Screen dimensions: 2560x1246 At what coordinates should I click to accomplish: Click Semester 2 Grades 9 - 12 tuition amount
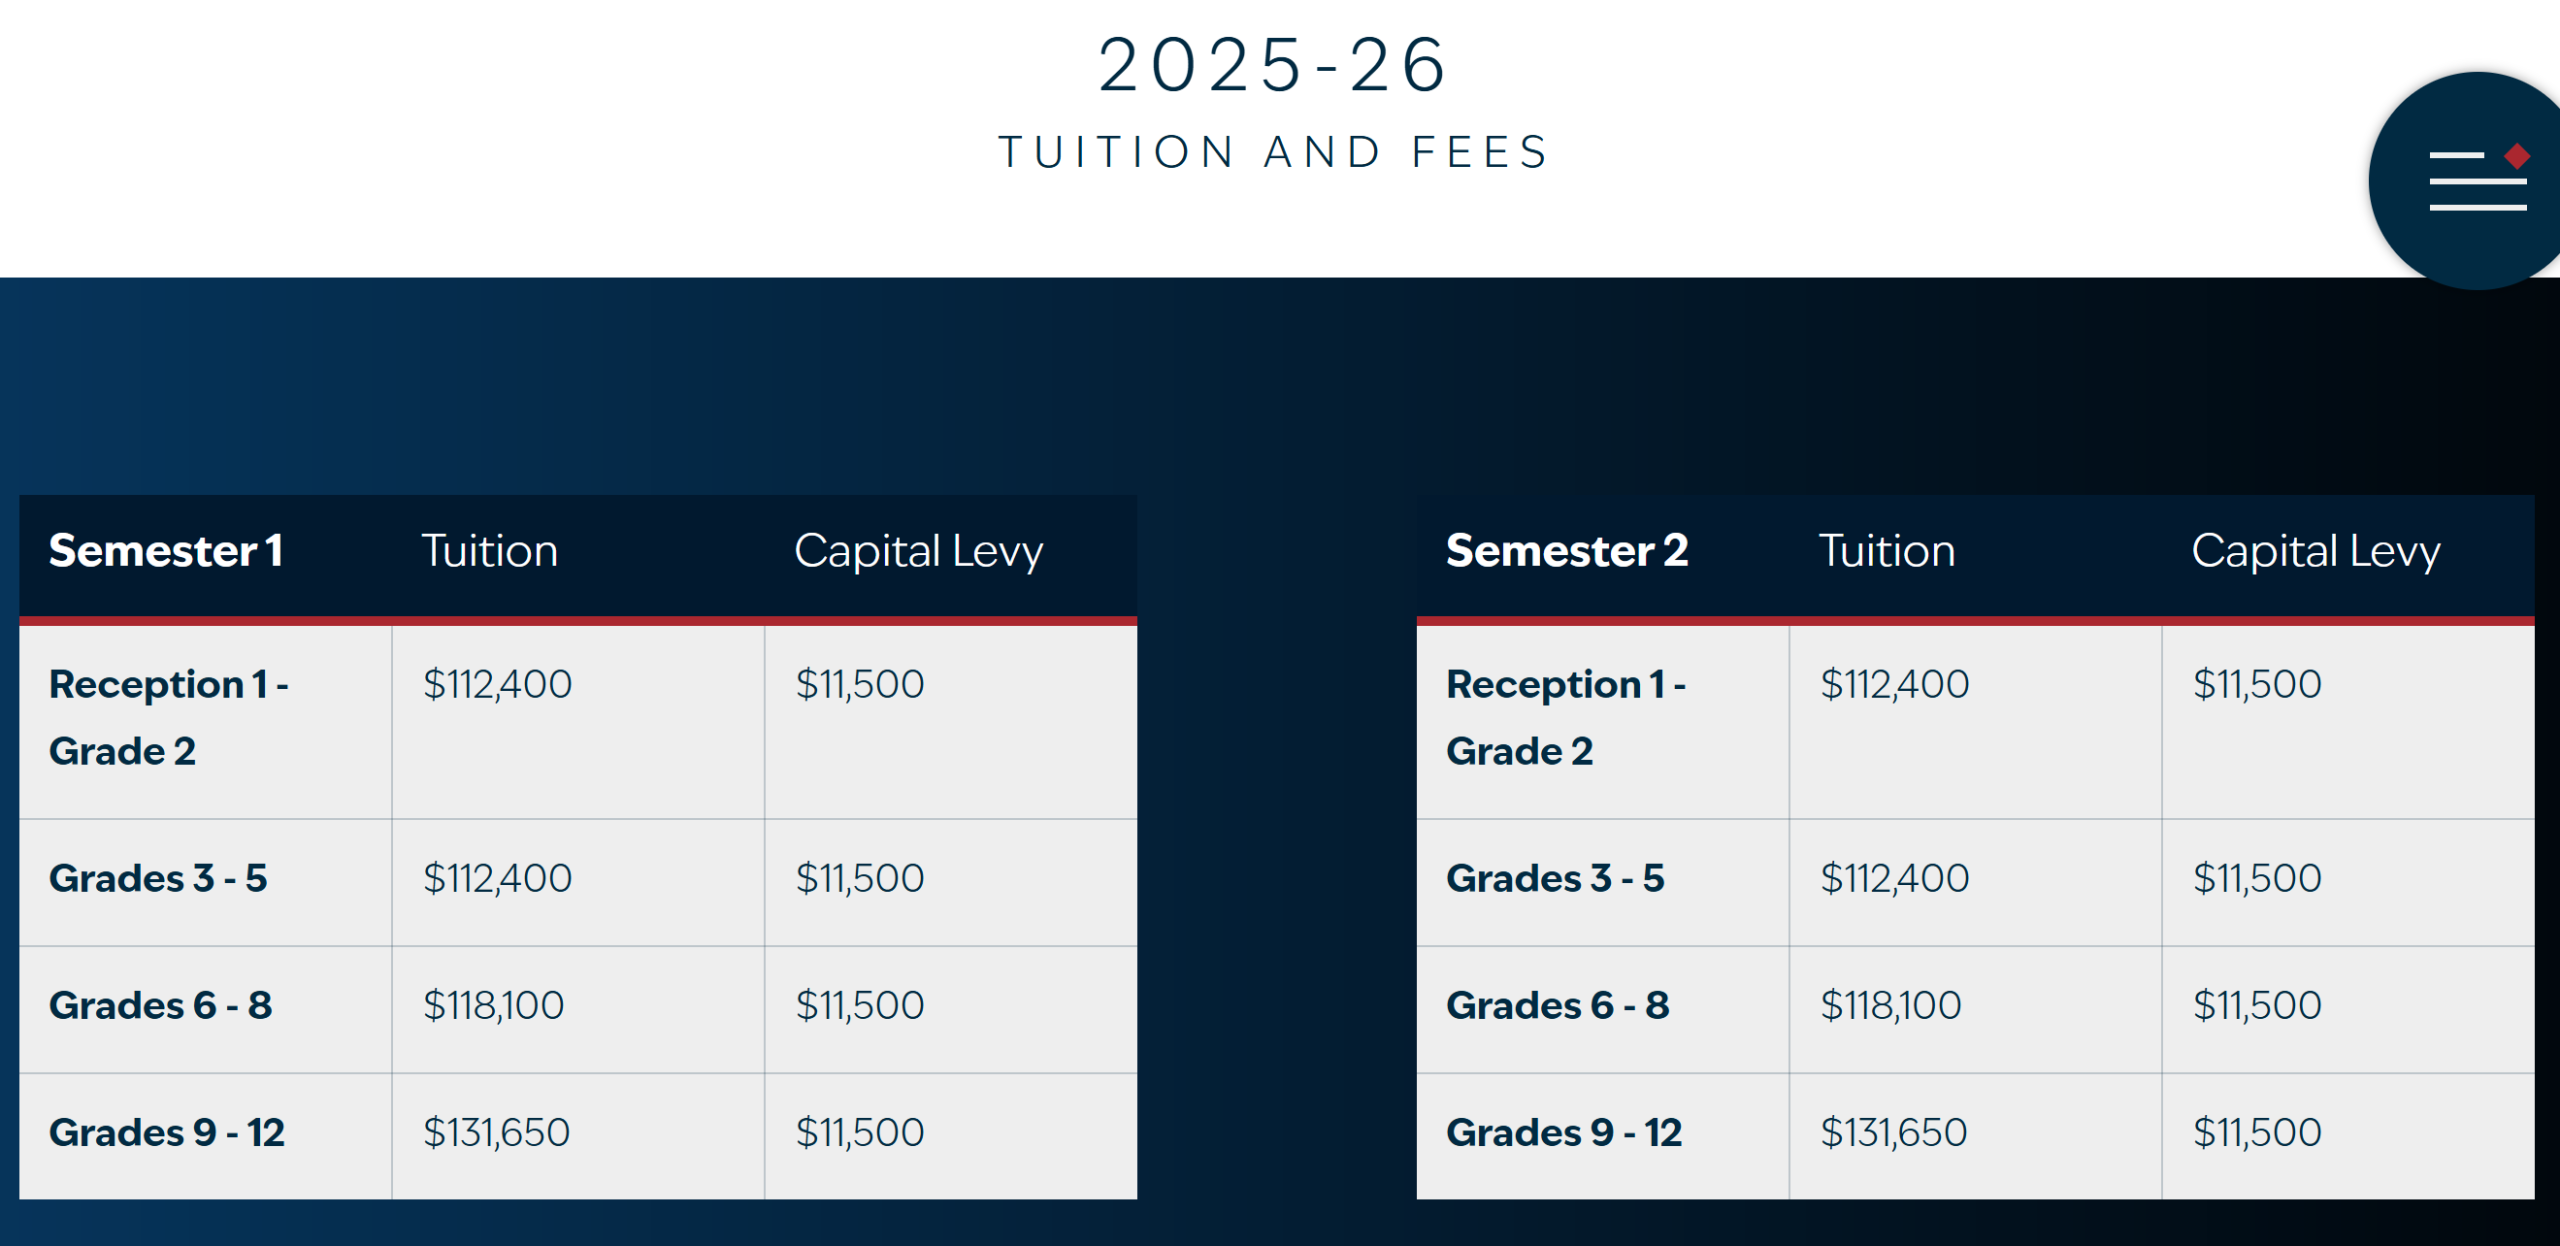(x=1893, y=1132)
